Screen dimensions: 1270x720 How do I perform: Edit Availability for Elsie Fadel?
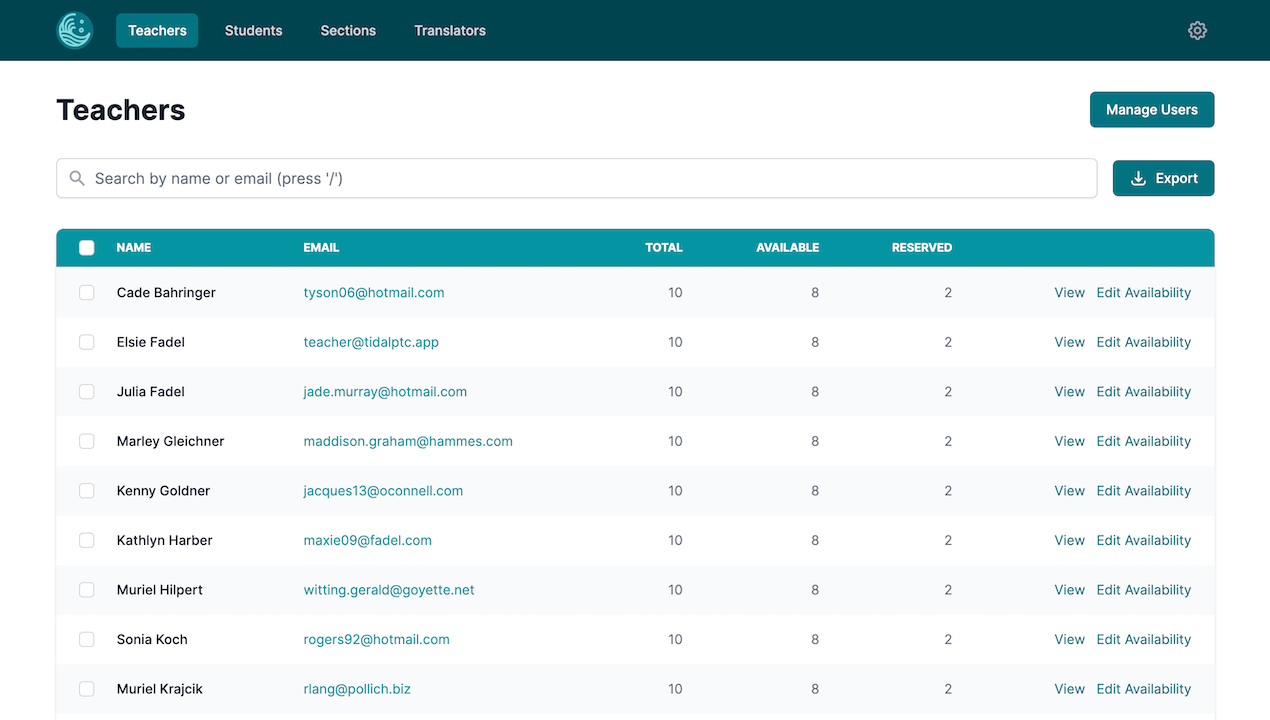1143,342
